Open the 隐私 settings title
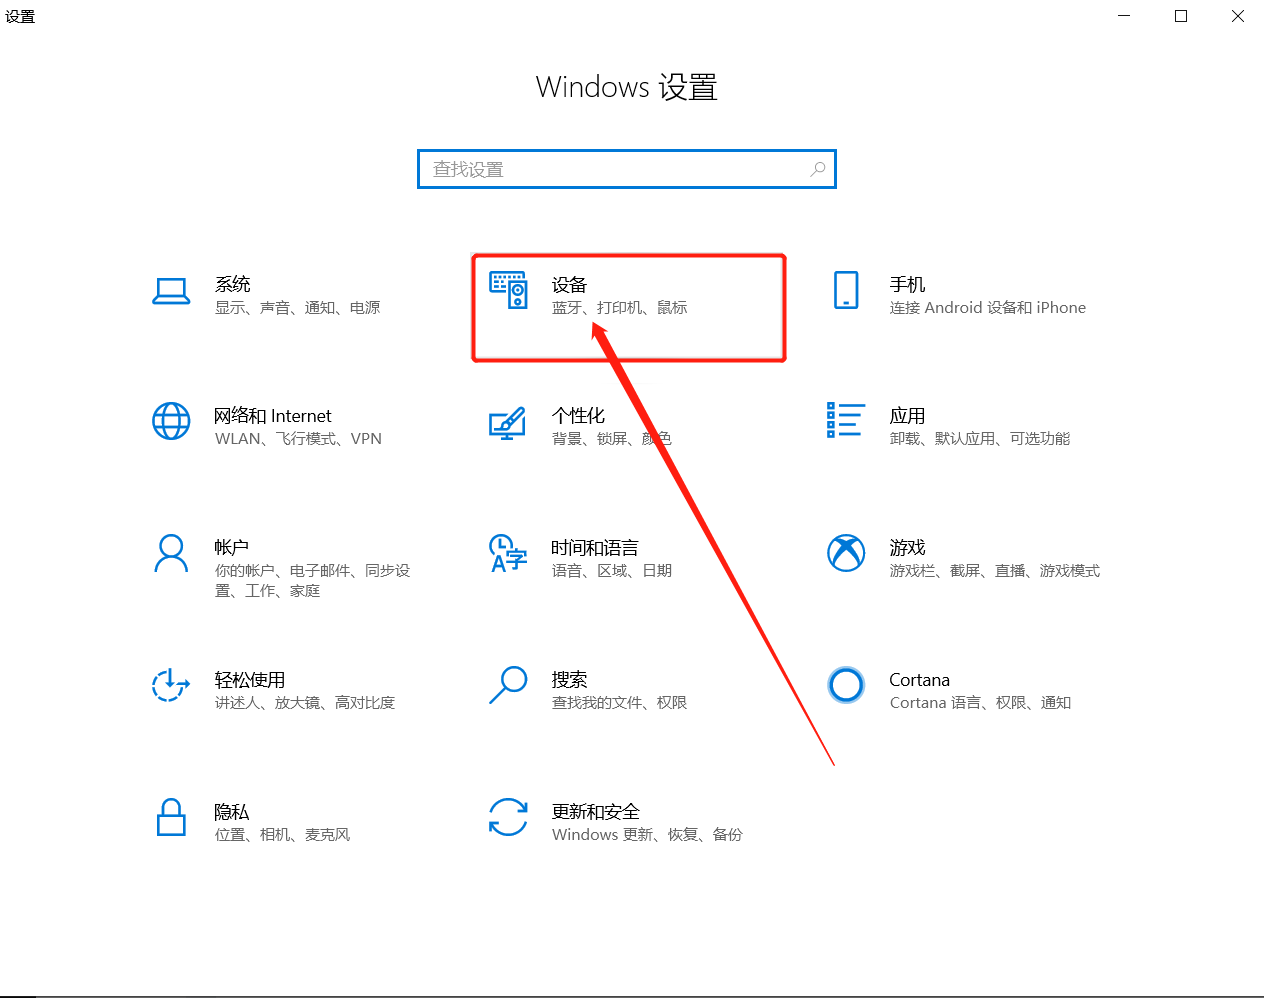1264x998 pixels. (x=232, y=812)
